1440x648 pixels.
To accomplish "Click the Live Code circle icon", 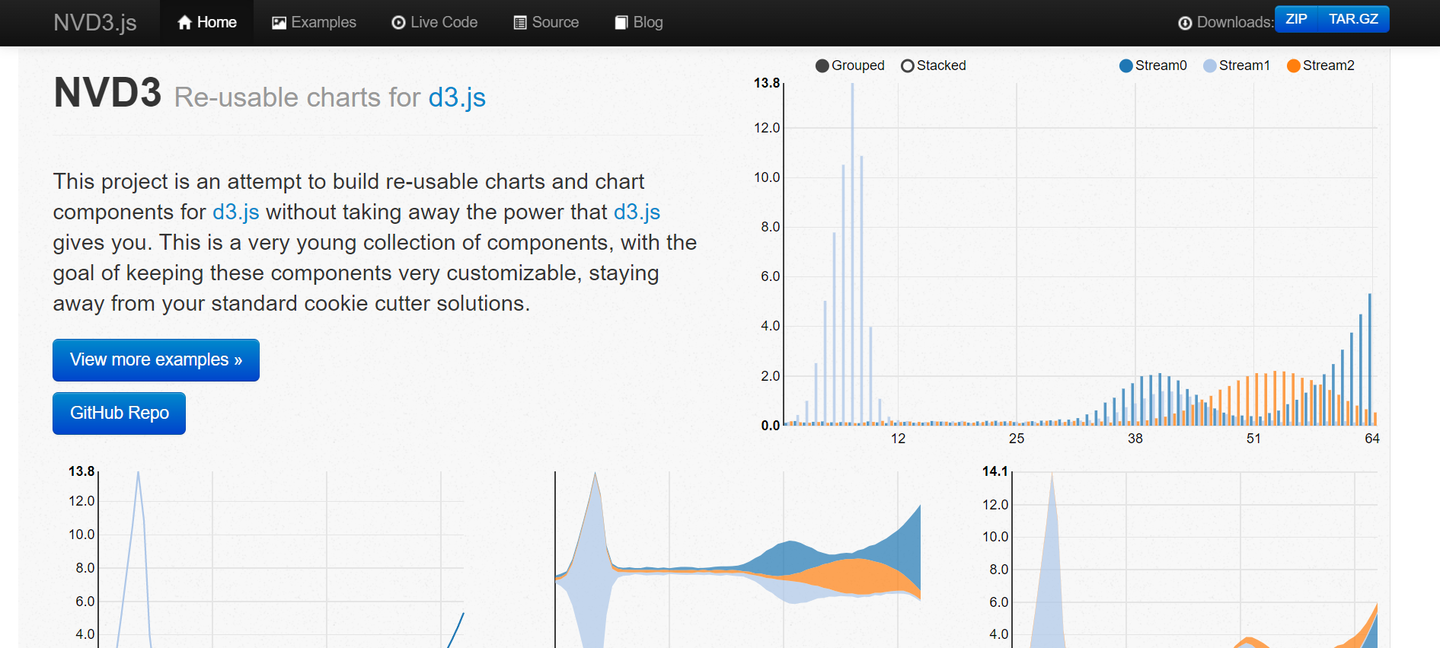I will [398, 23].
